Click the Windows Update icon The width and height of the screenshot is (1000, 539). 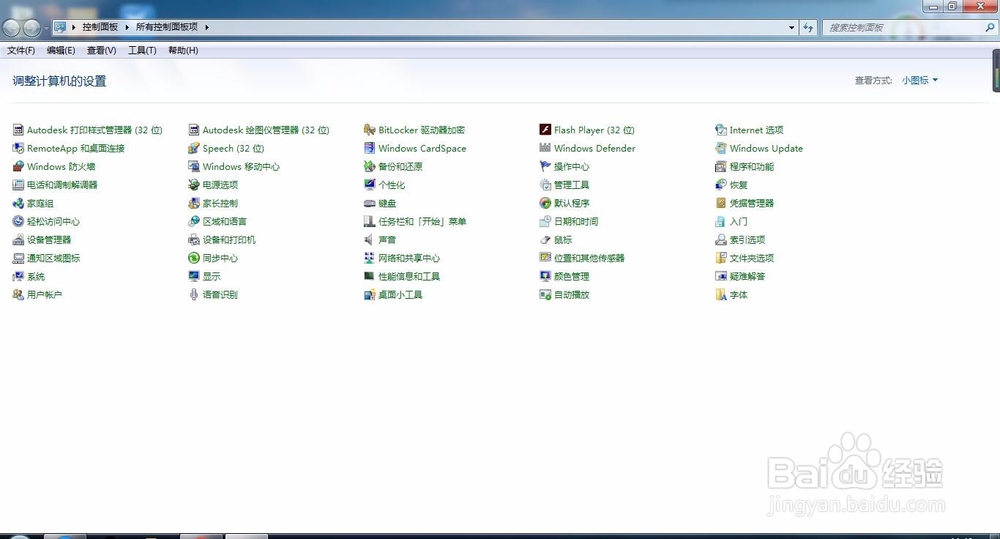(721, 148)
